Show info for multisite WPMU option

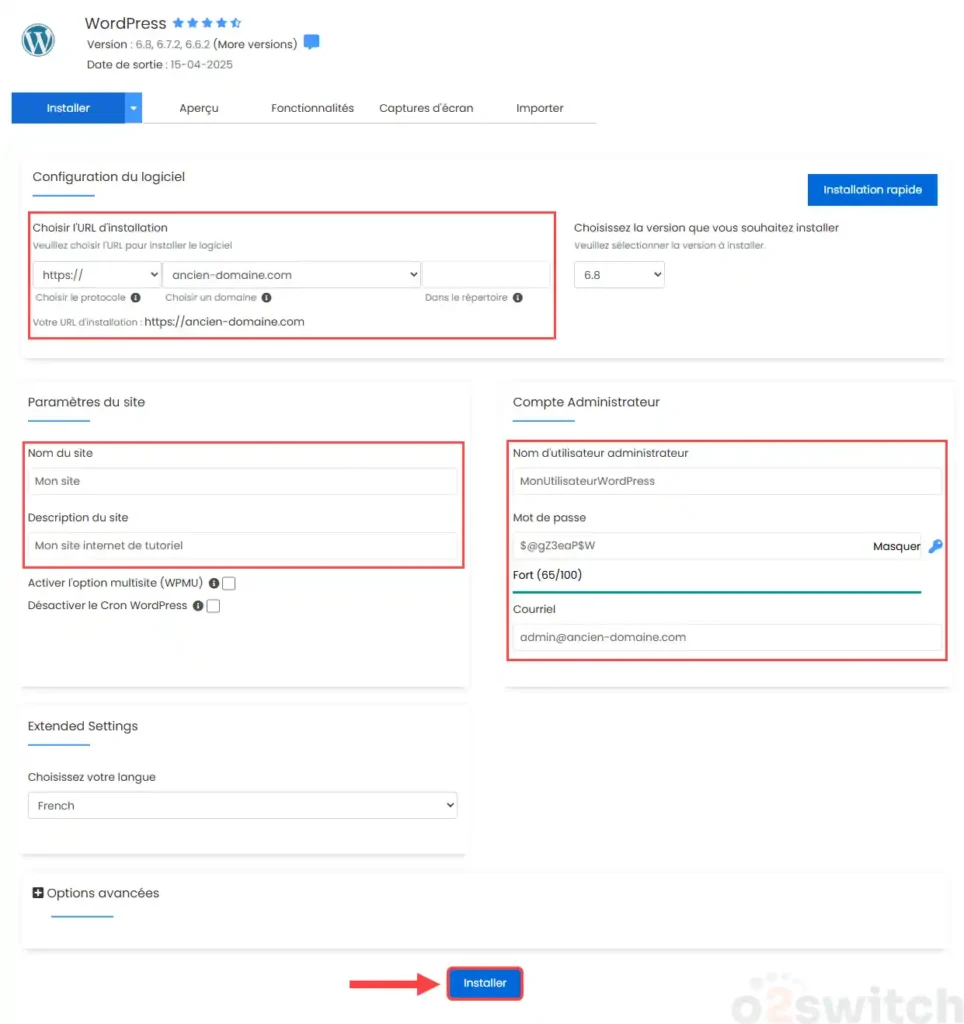tap(214, 583)
